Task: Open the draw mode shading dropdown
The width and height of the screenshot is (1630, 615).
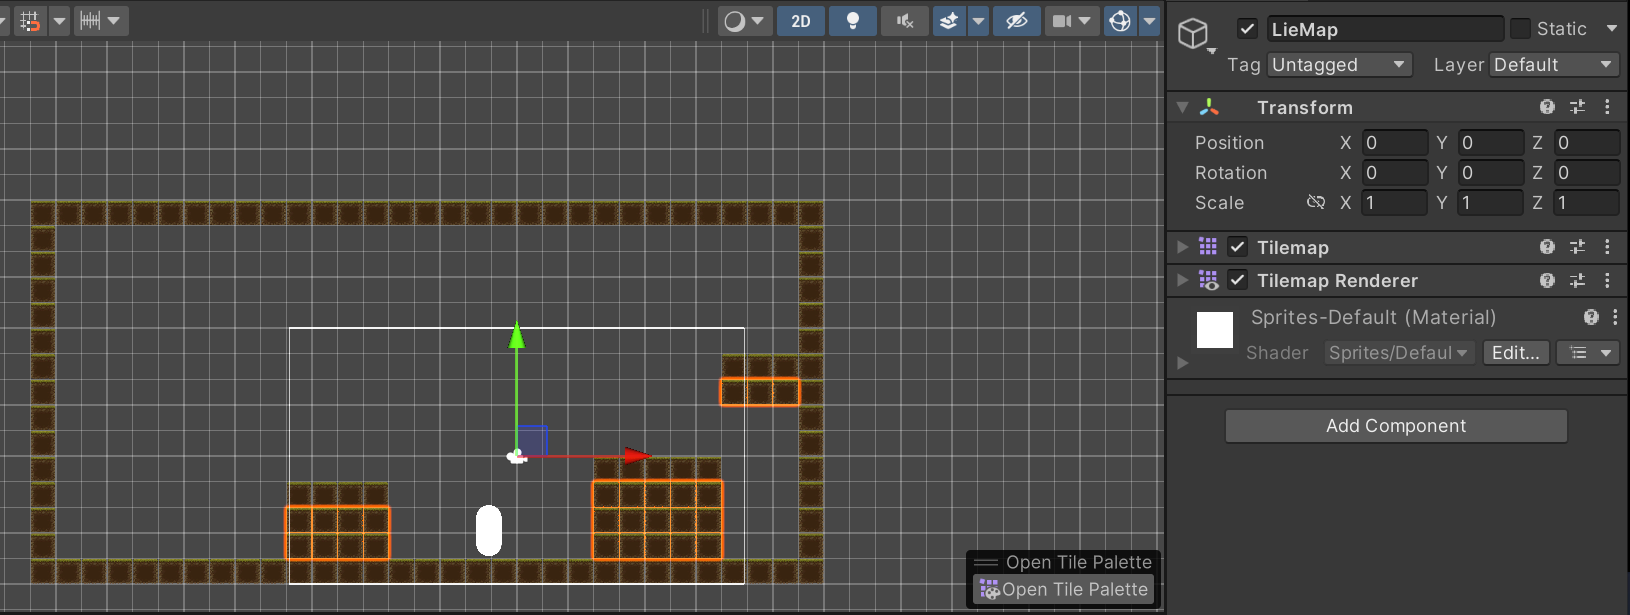Action: pos(745,21)
